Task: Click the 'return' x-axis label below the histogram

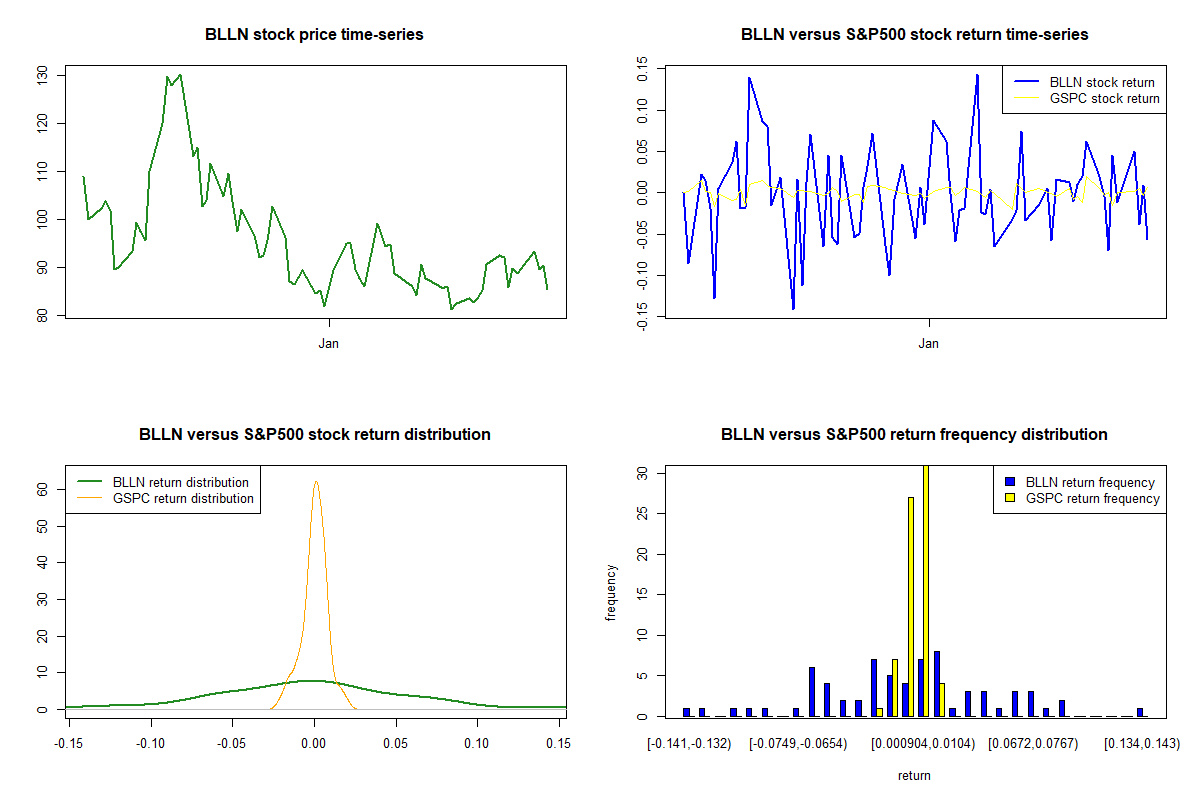Action: click(914, 775)
